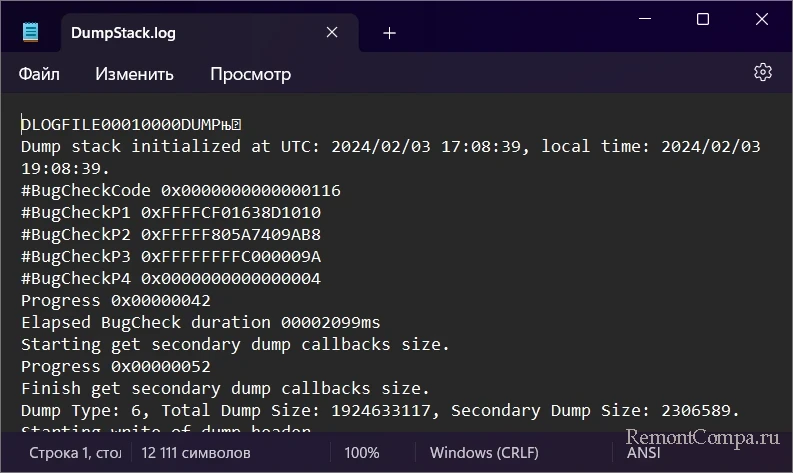793x473 pixels.
Task: Maximize the Notepad window
Action: (x=703, y=20)
